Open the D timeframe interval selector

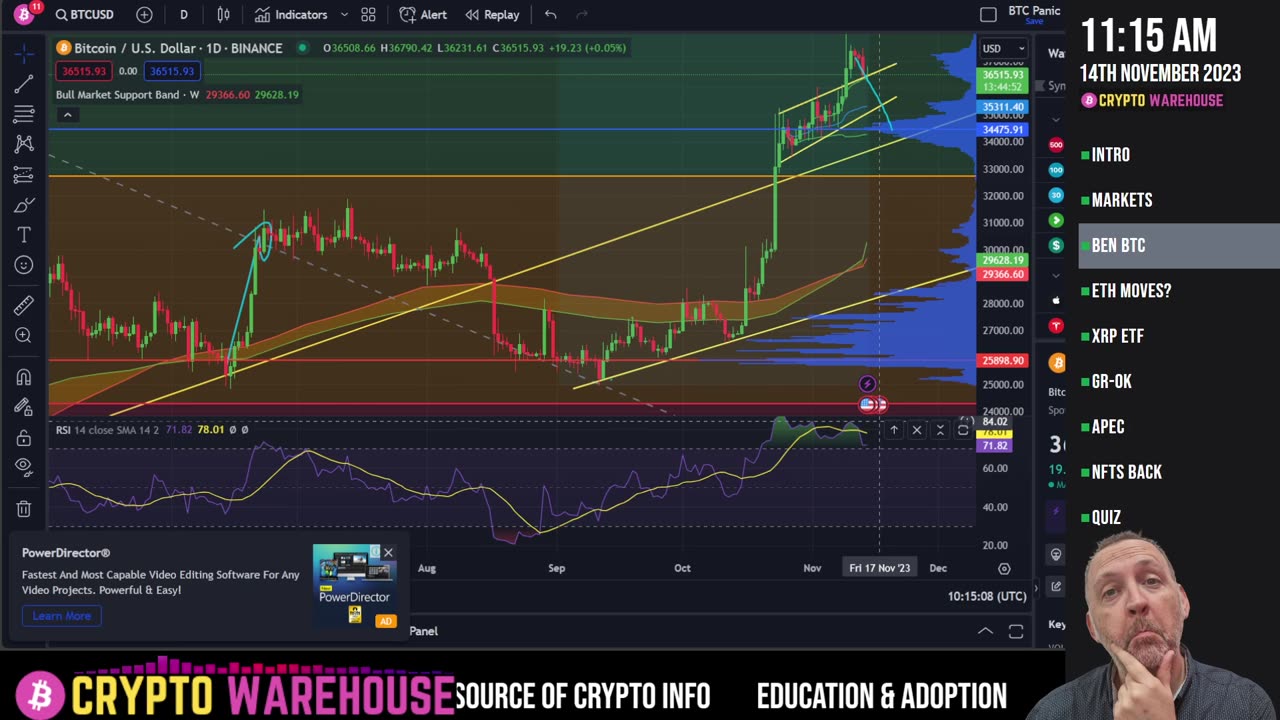pos(183,14)
